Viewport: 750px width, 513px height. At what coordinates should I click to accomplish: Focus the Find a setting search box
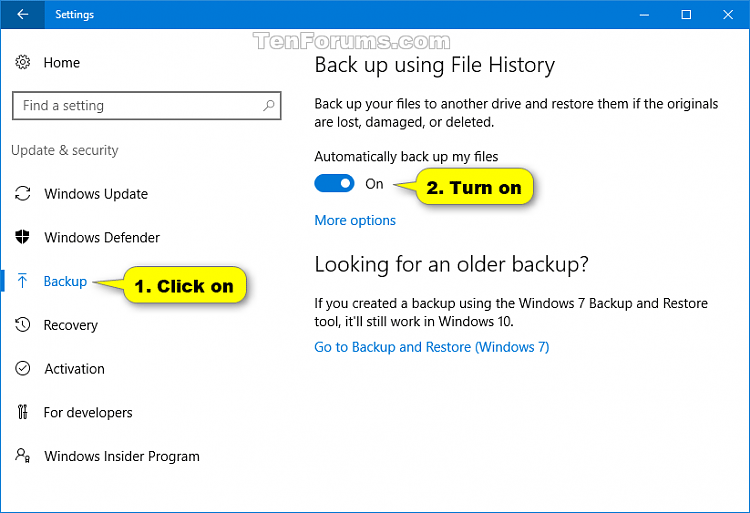pos(146,105)
